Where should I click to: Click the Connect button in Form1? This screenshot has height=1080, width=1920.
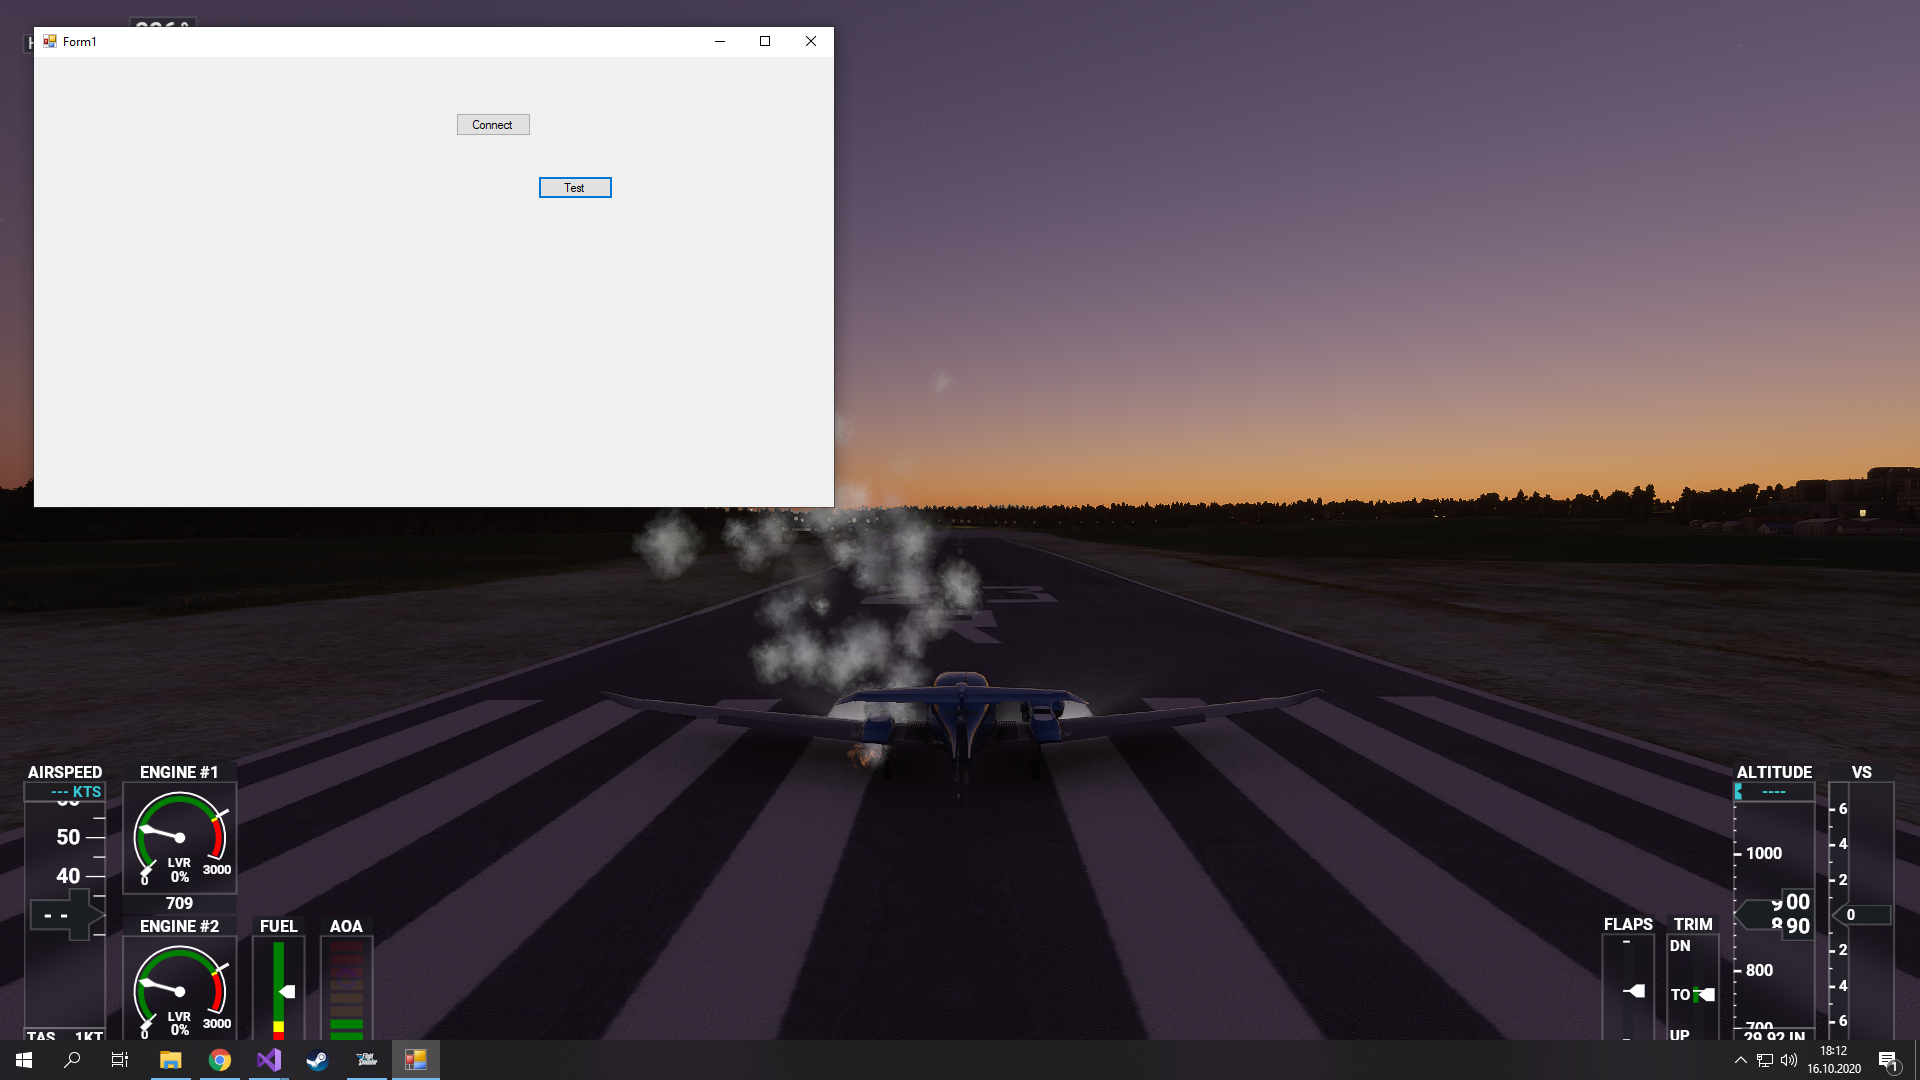(493, 125)
